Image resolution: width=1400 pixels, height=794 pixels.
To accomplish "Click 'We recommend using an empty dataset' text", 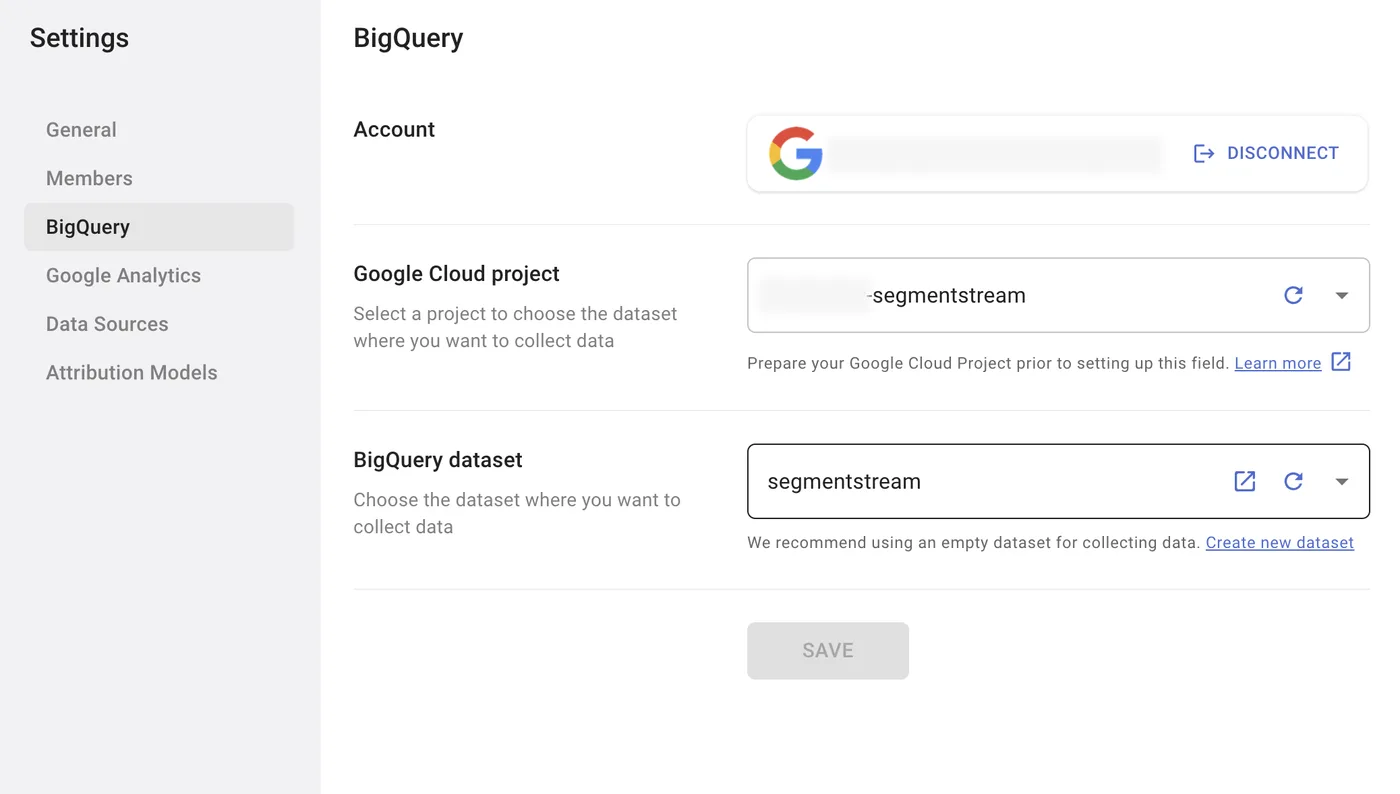I will [x=973, y=543].
